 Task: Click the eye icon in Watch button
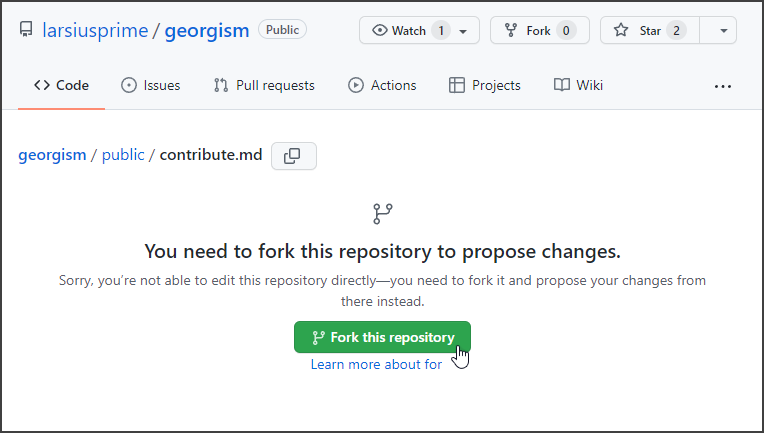(380, 31)
